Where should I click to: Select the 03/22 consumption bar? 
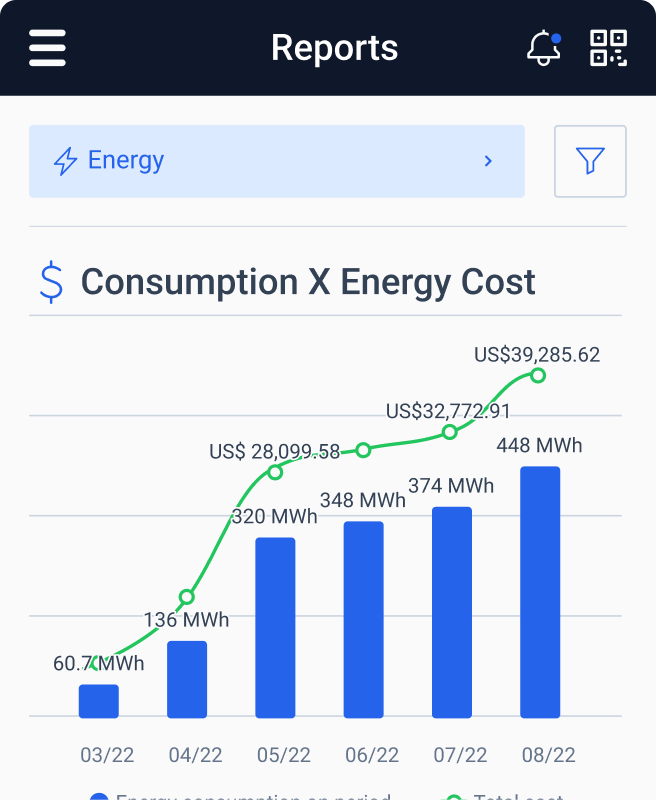click(x=99, y=701)
